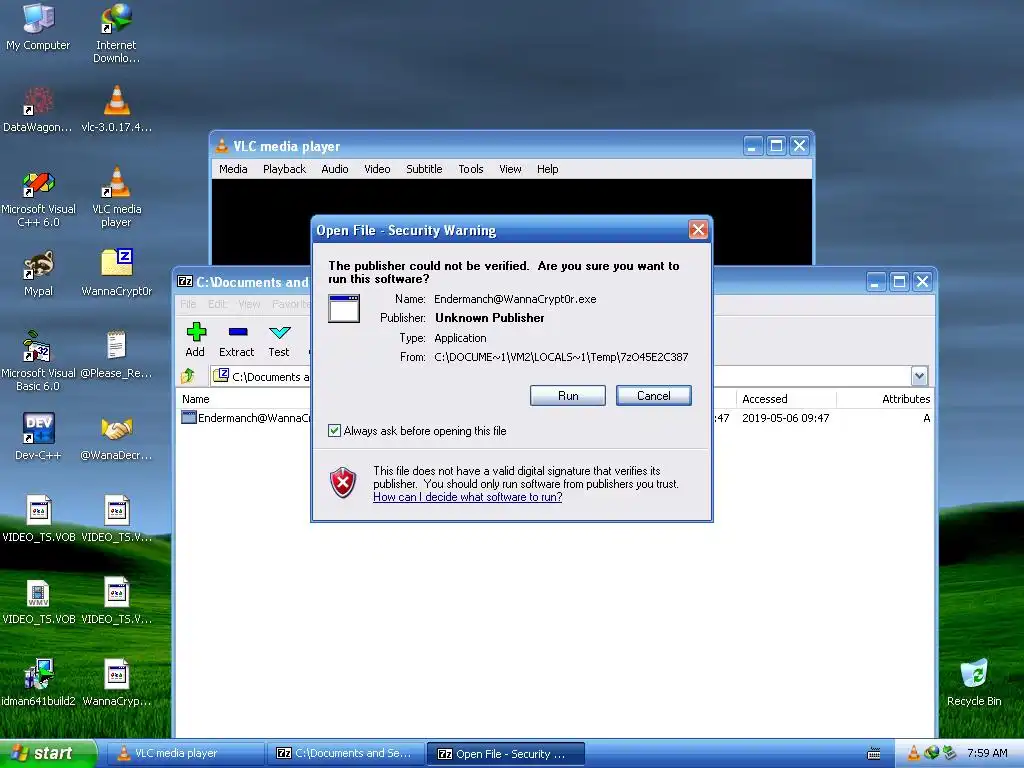The width and height of the screenshot is (1024, 768).
Task: Open Internet Download Manager desktop shortcut
Action: tap(116, 33)
